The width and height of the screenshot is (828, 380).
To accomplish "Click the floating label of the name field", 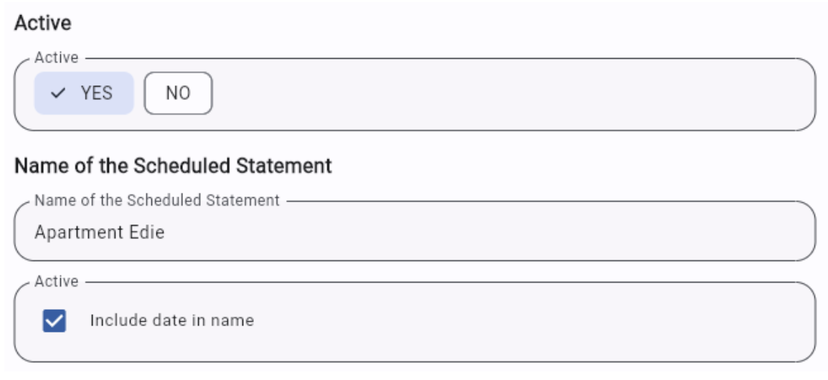I will (x=157, y=201).
